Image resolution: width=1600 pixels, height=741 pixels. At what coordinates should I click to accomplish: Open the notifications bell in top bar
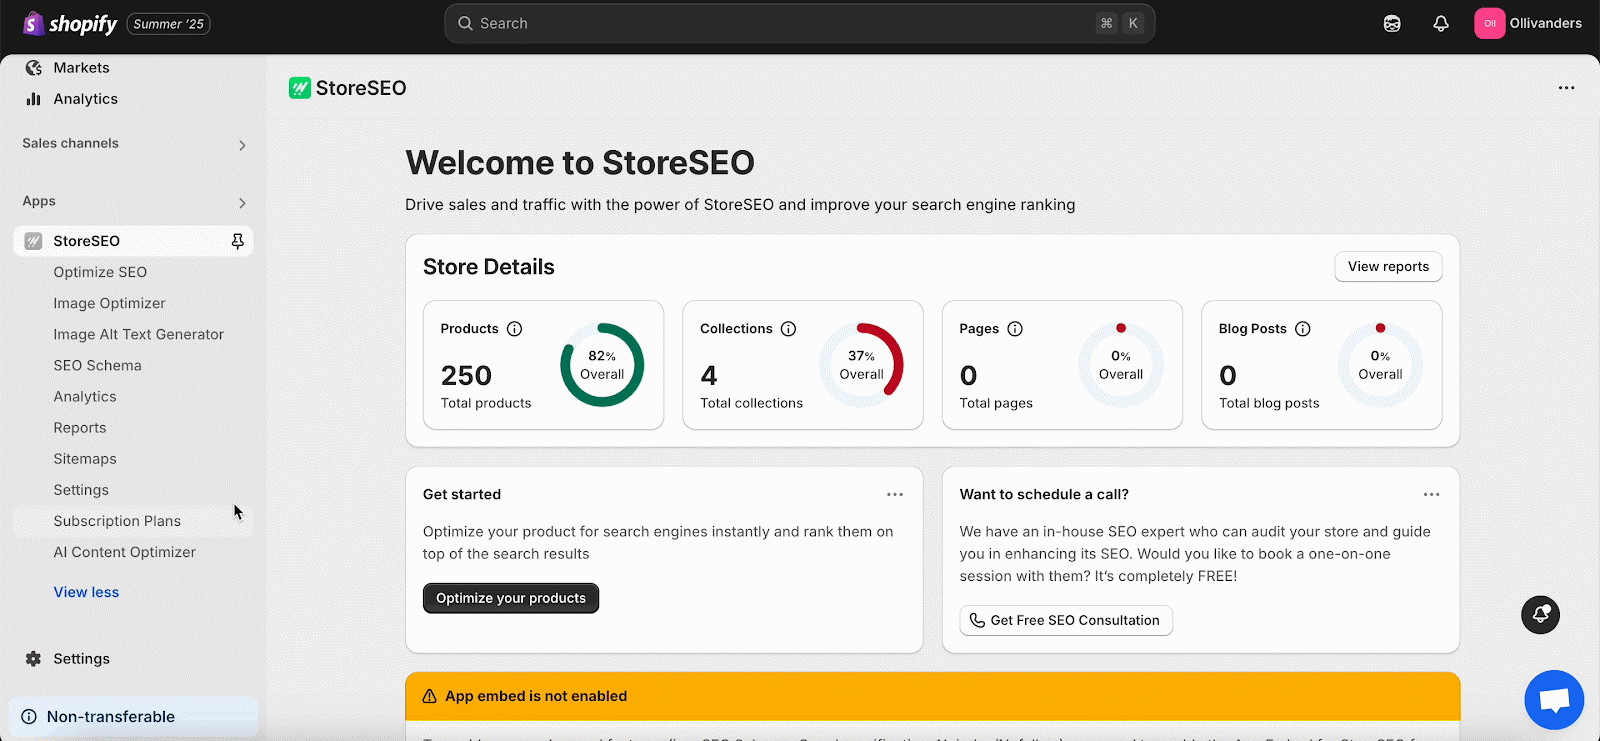click(1441, 23)
